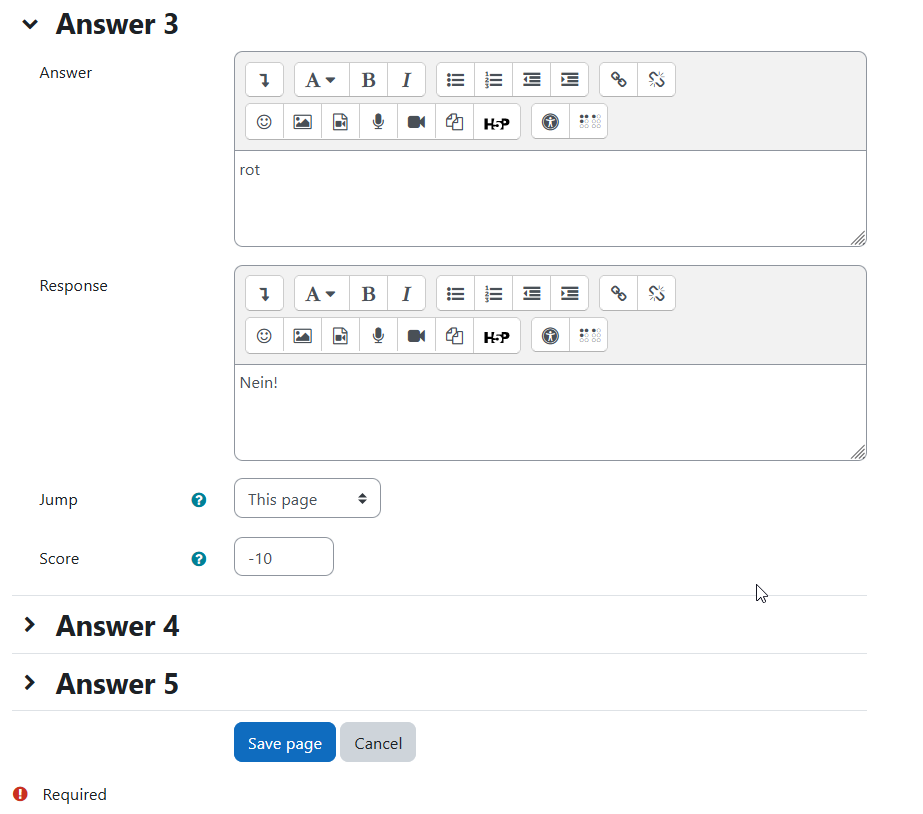
Task: Collapse the Answer 3 section
Action: click(x=29, y=24)
